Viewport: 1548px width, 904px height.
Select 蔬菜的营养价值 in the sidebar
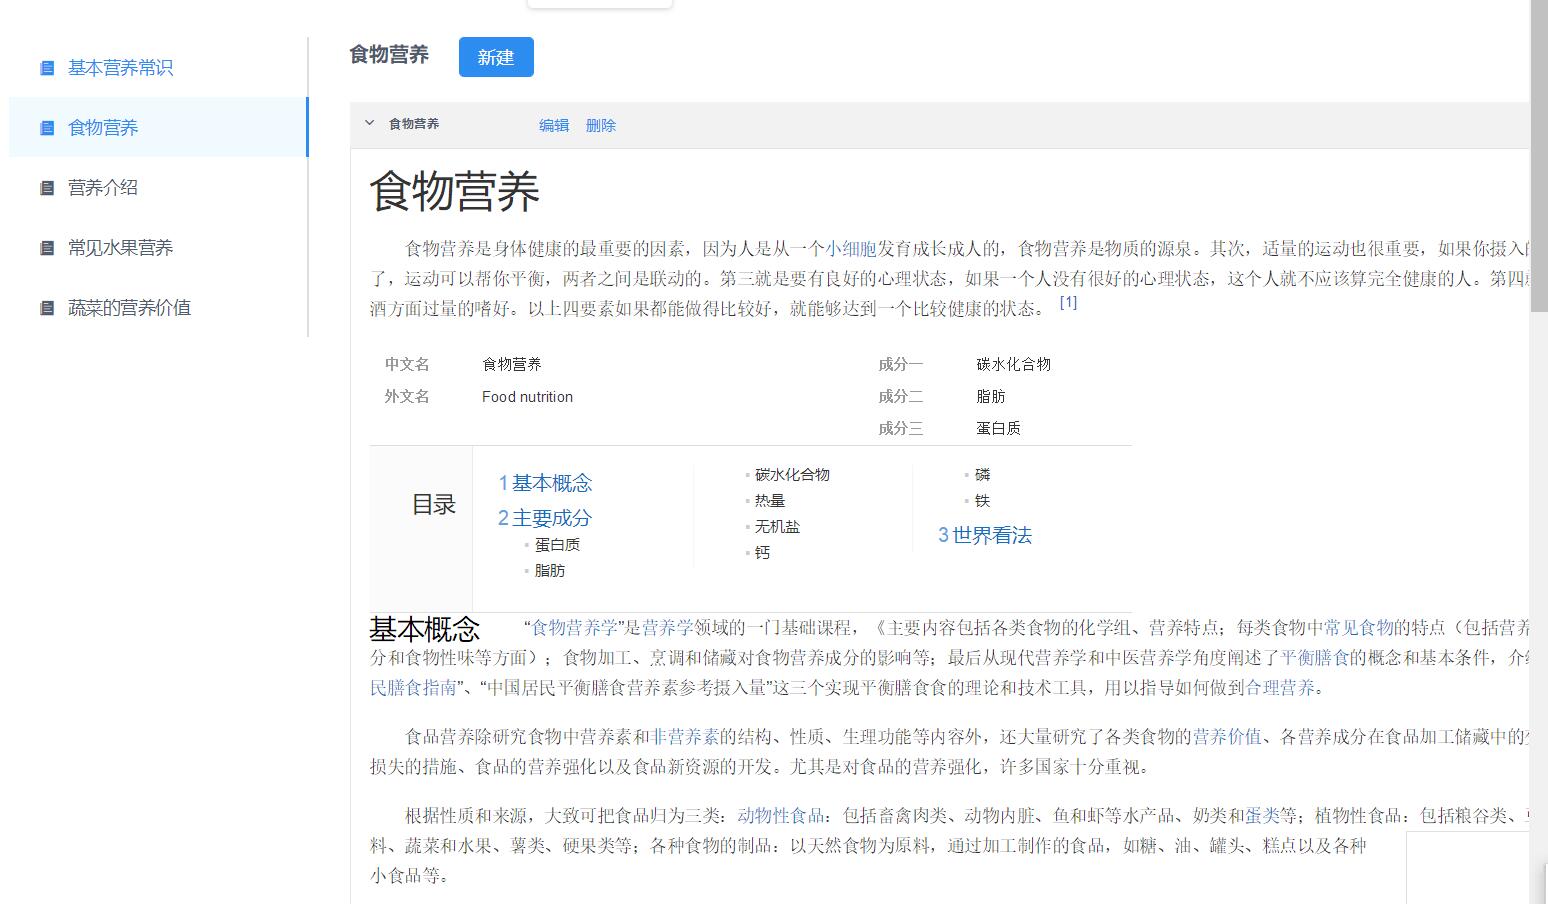tap(129, 308)
